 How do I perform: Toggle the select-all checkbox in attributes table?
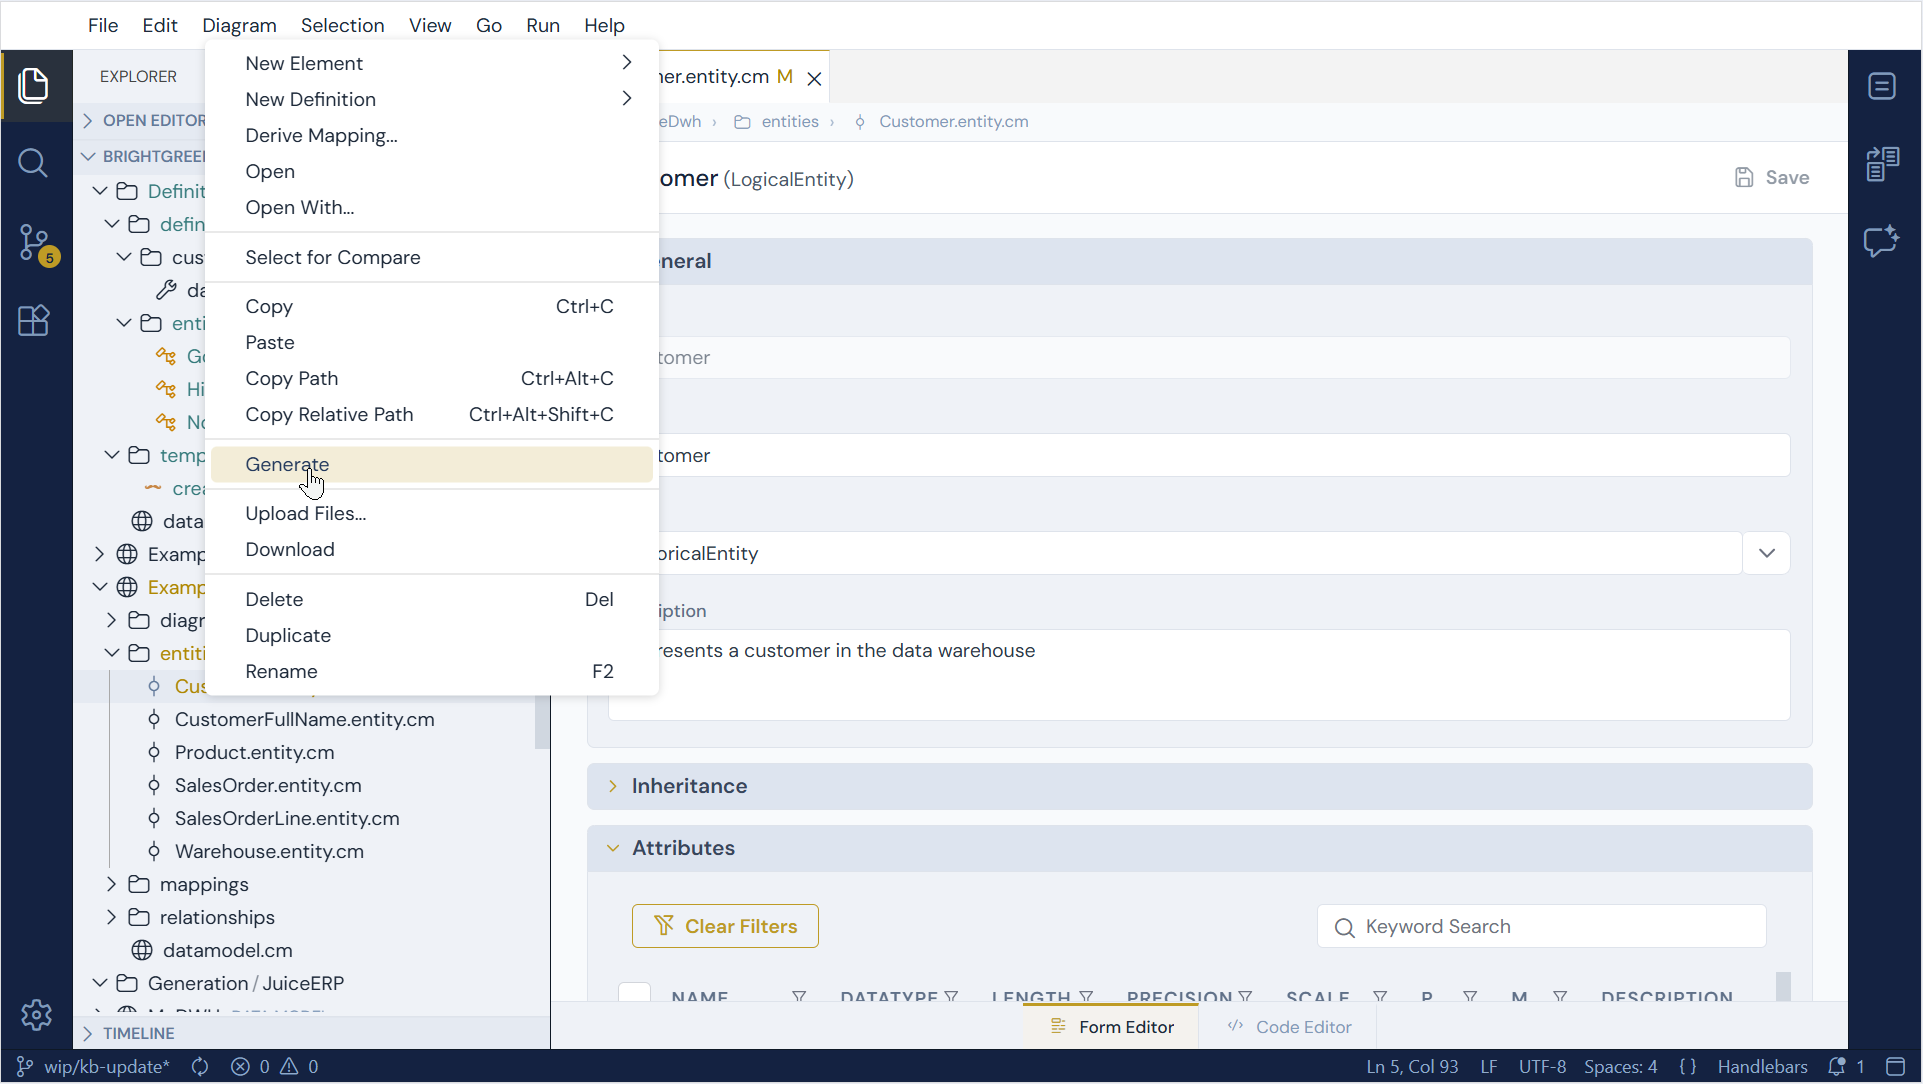pos(635,993)
